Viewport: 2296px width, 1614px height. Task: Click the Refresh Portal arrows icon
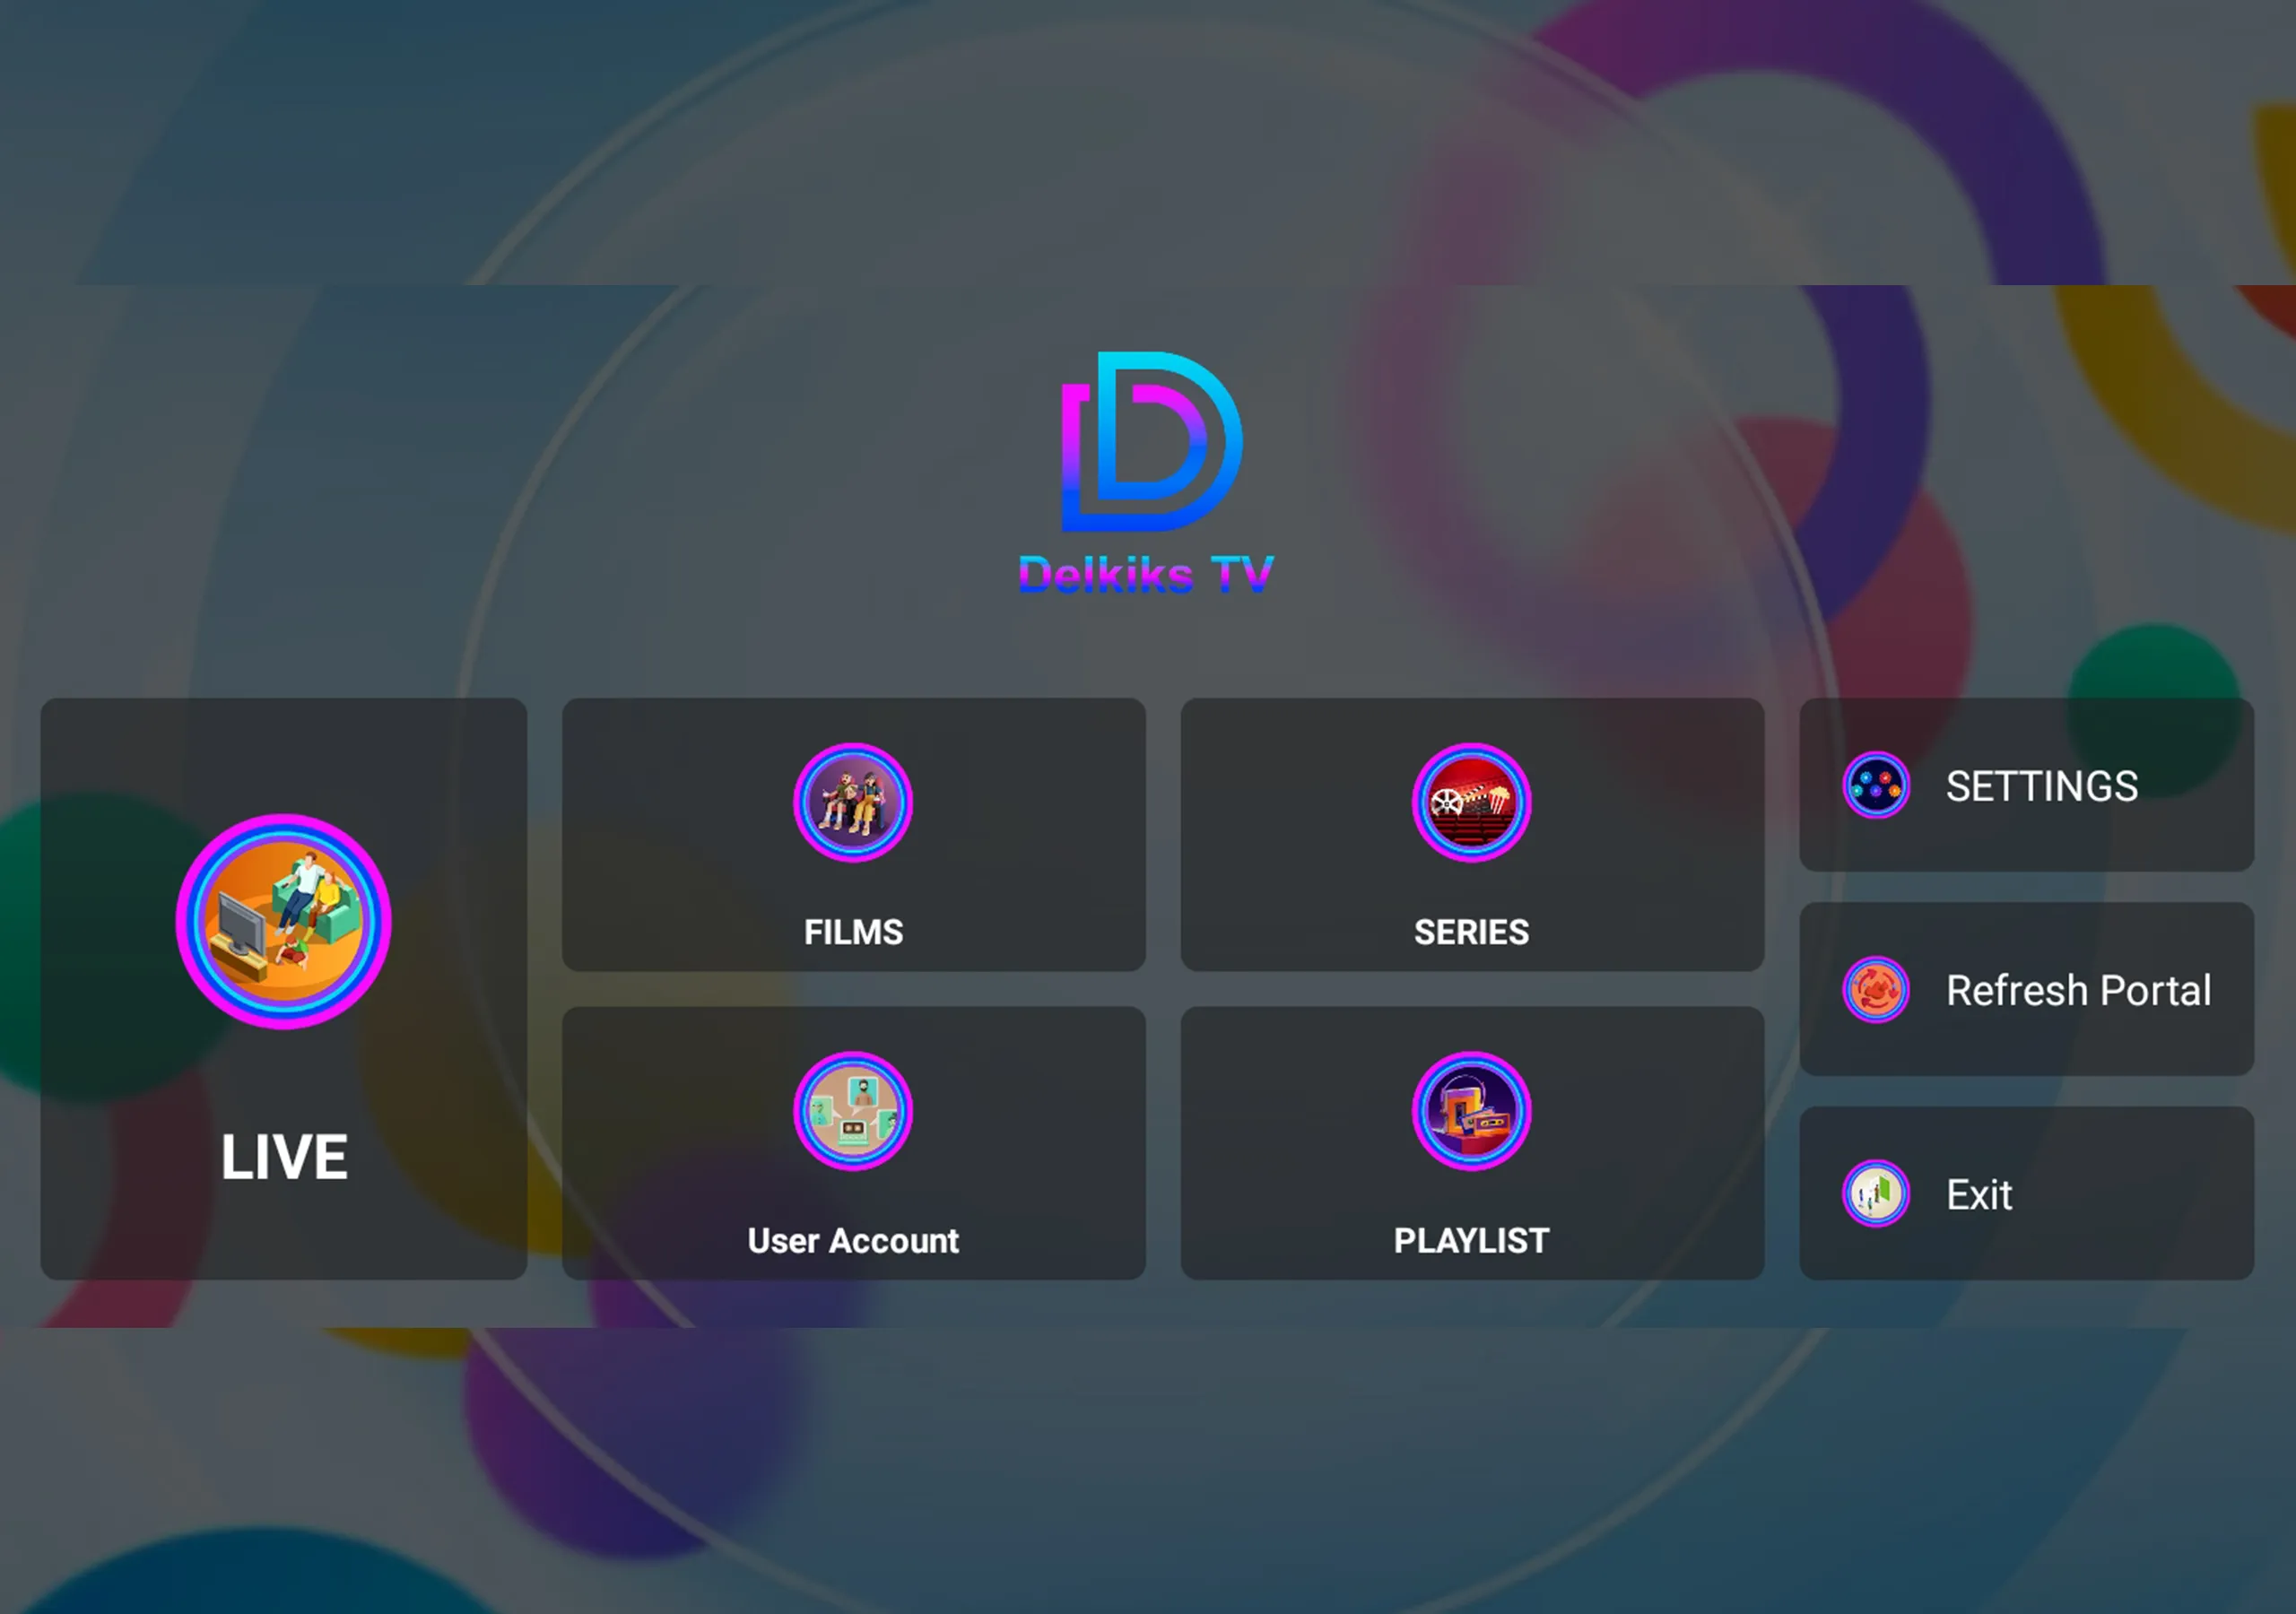tap(1876, 990)
